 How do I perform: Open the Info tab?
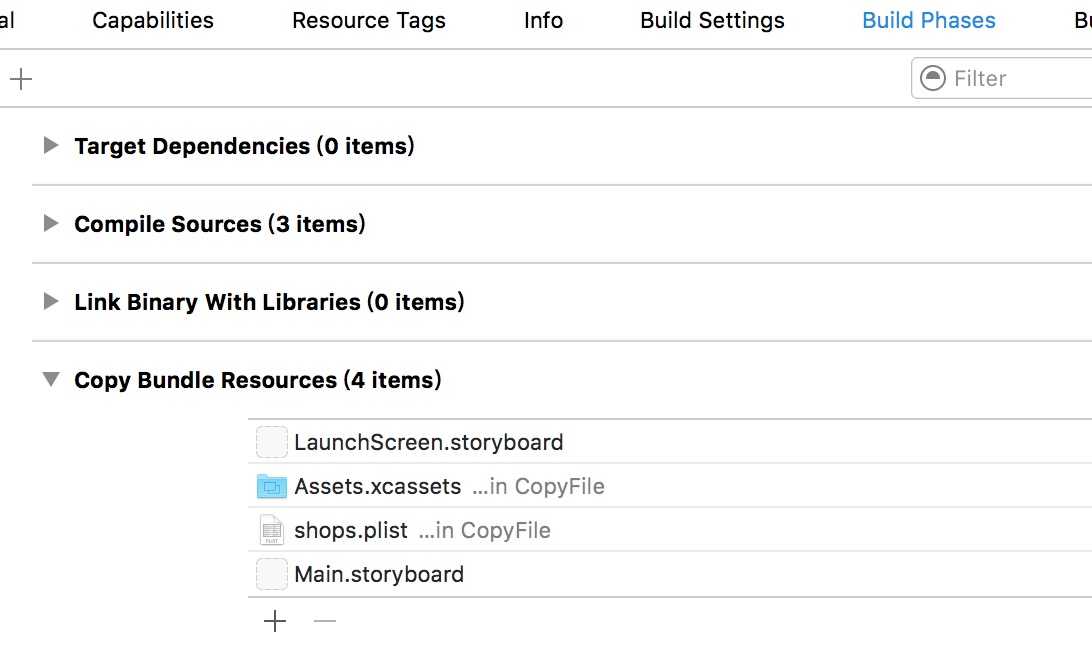pos(543,21)
